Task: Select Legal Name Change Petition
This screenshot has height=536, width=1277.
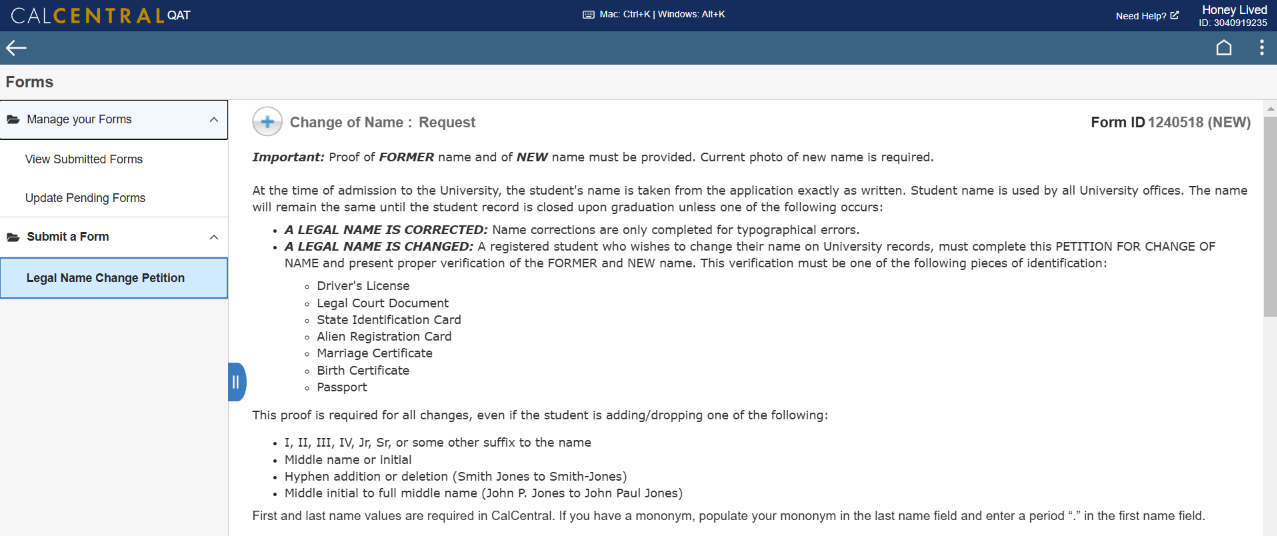Action: [105, 278]
